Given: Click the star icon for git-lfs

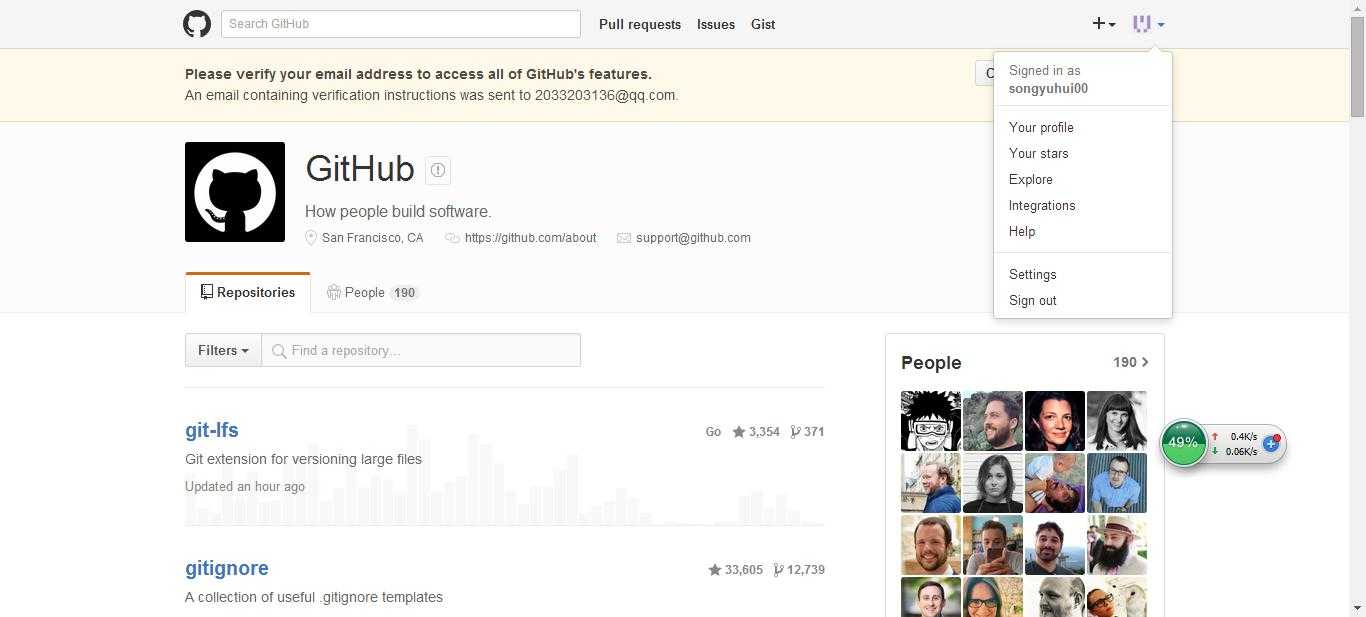Looking at the screenshot, I should click(739, 432).
